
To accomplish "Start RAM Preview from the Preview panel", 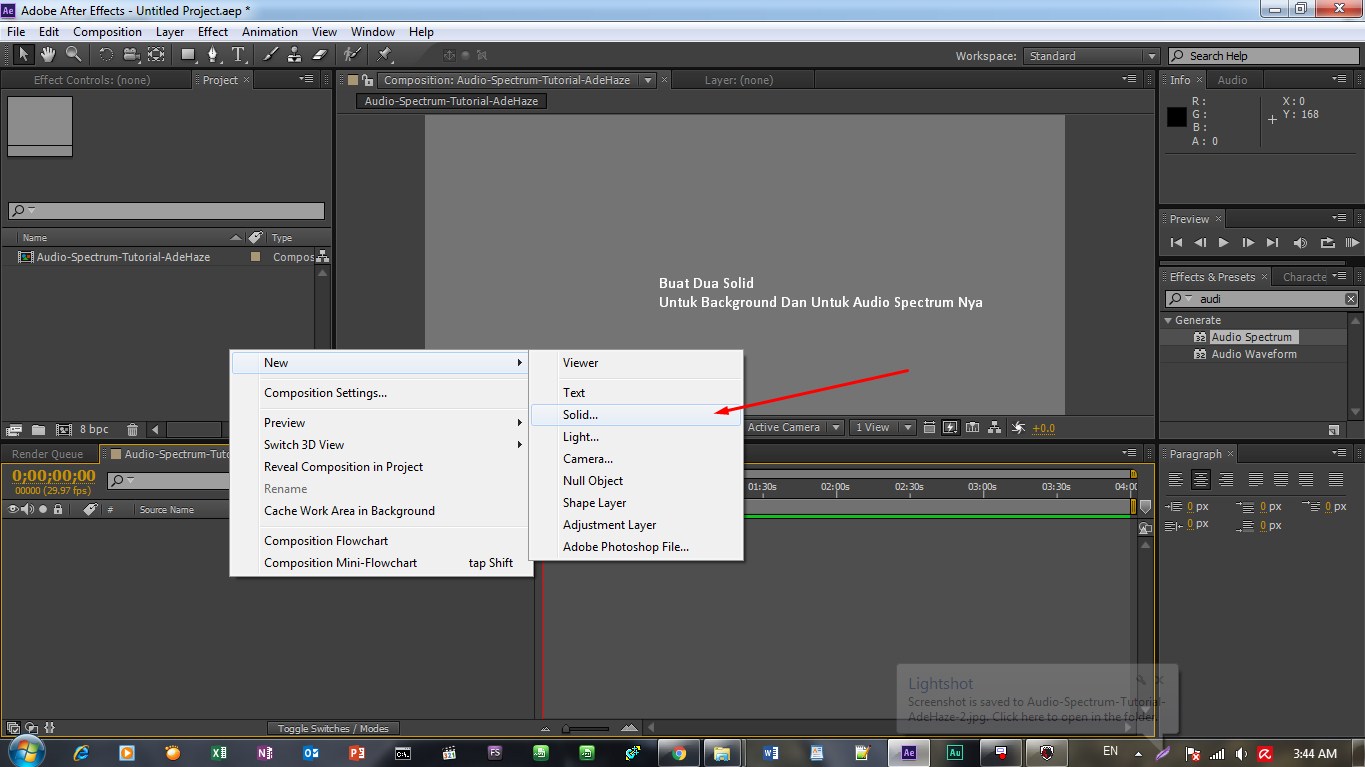I will (x=1353, y=242).
